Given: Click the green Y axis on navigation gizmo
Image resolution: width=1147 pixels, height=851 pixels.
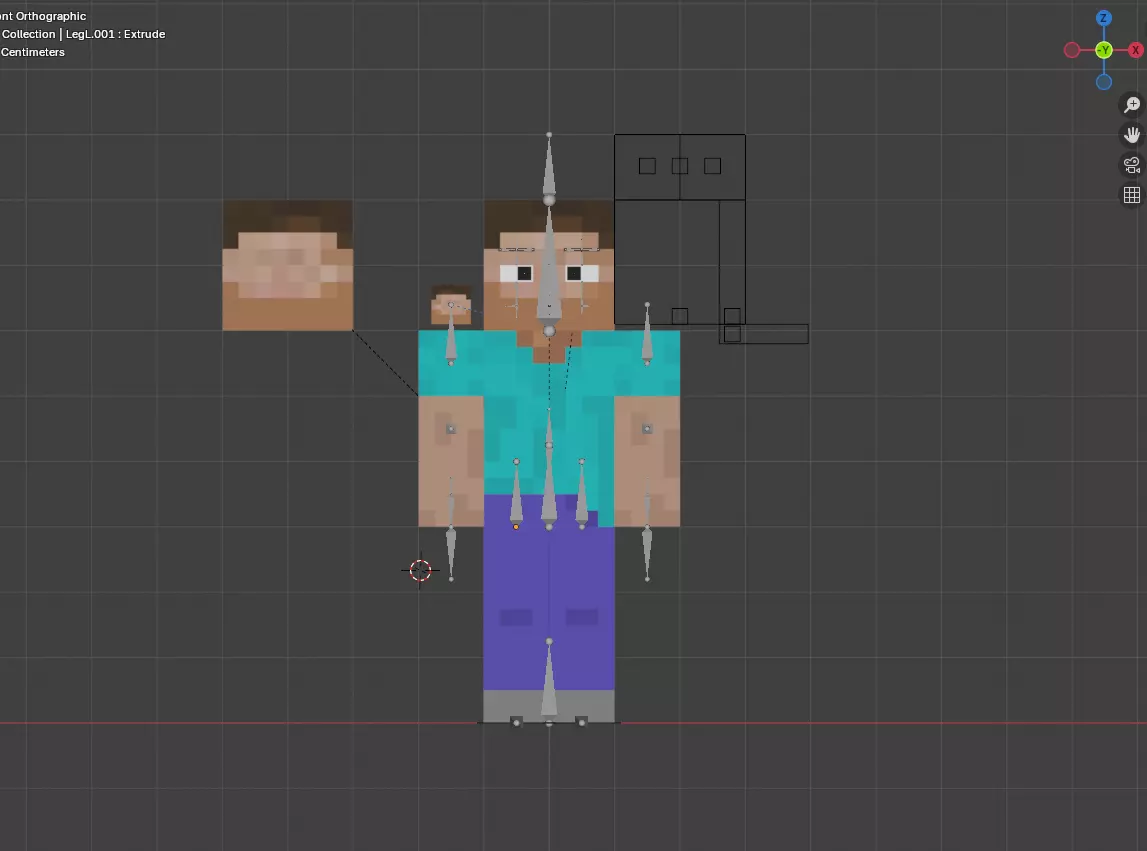Looking at the screenshot, I should (1104, 50).
